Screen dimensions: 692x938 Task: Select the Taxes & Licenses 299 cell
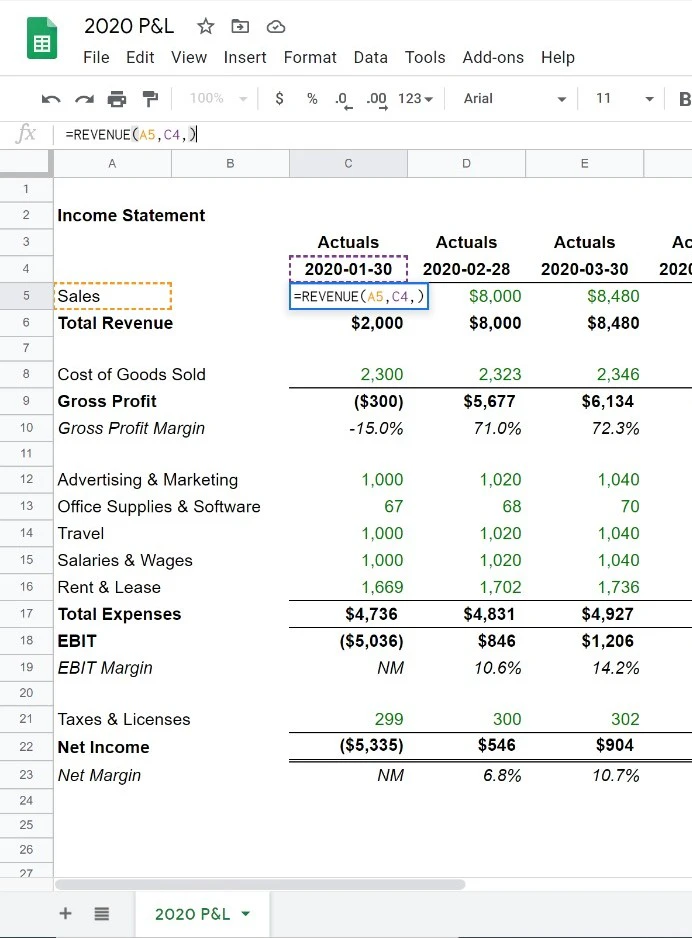(348, 719)
